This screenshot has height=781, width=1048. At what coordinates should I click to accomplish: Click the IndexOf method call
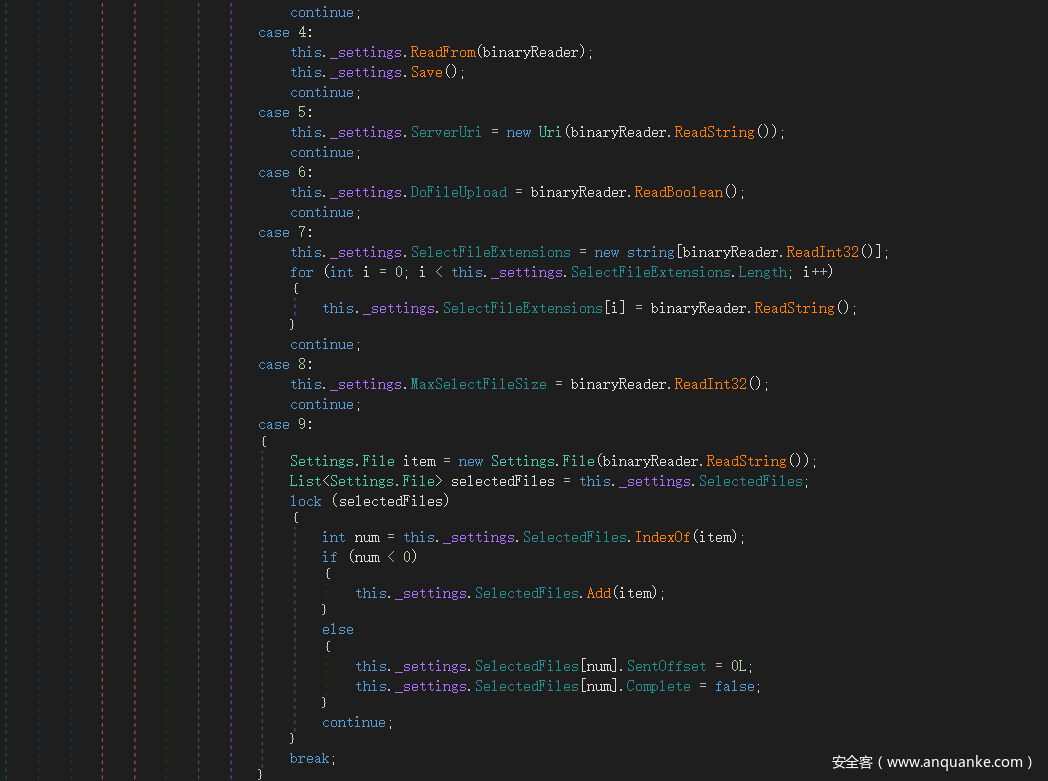click(x=662, y=537)
